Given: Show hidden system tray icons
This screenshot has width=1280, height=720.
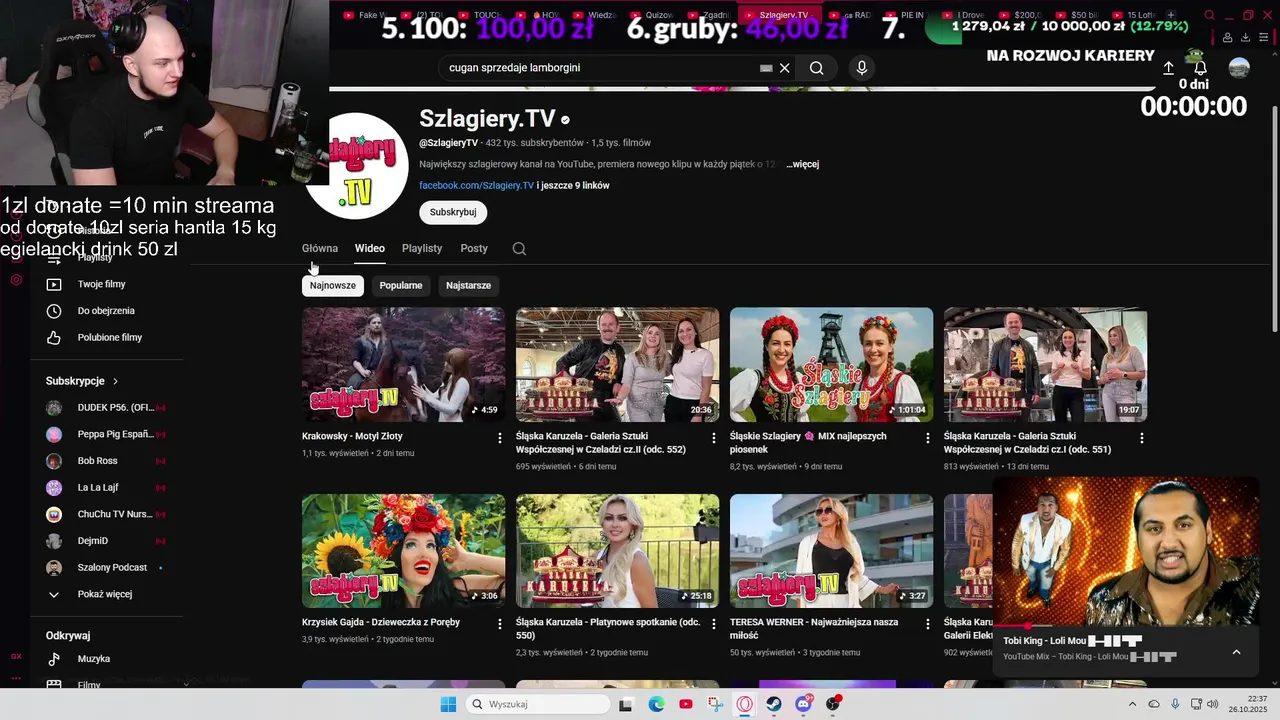Looking at the screenshot, I should pyautogui.click(x=1134, y=704).
